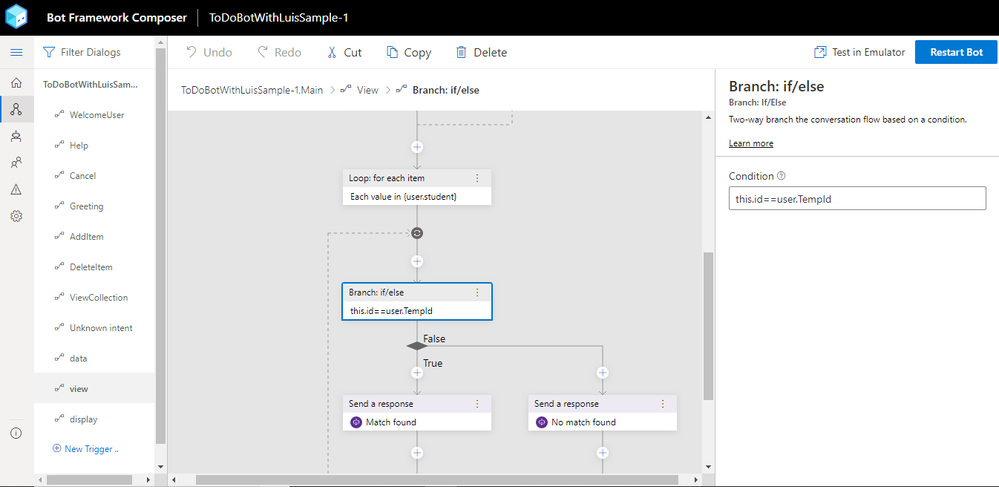Click the Restart Bot button
This screenshot has width=999, height=487.
tap(956, 52)
